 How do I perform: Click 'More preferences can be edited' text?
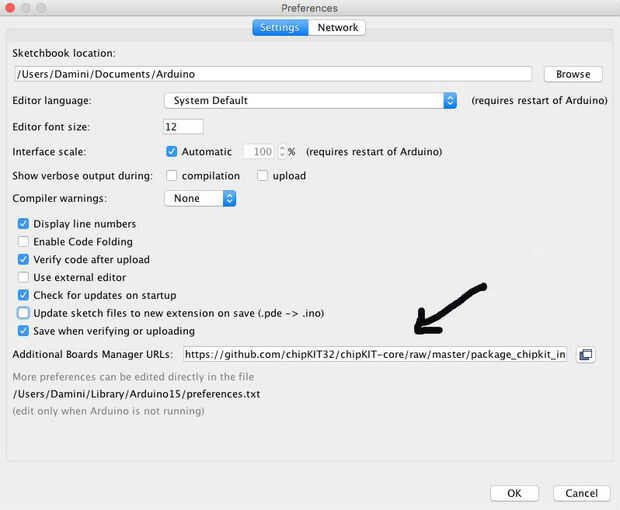point(133,377)
